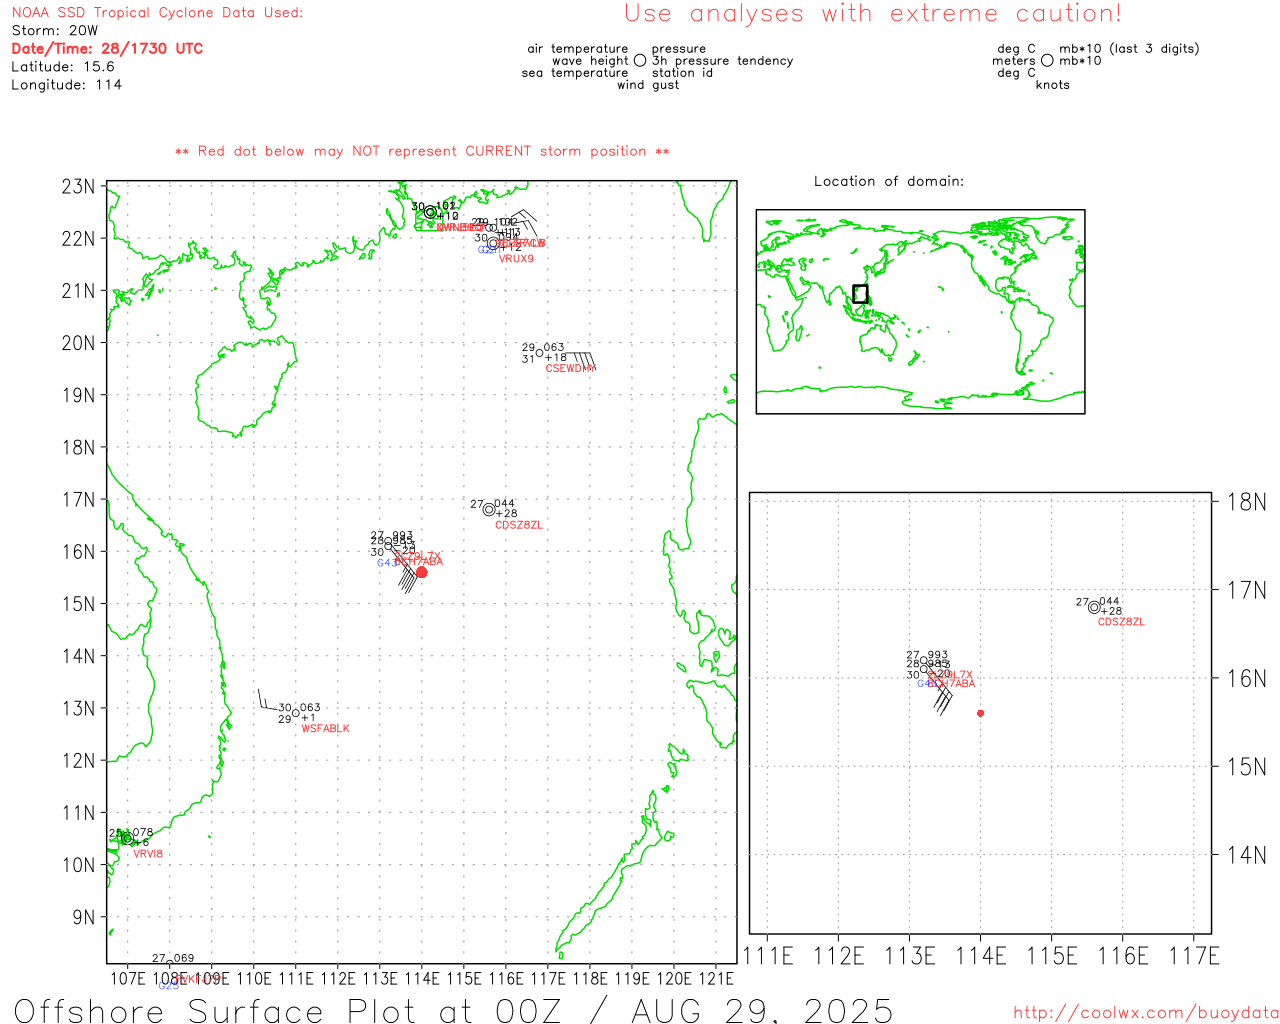Image resolution: width=1280 pixels, height=1024 pixels.
Task: Click the '30 063' observation near WSFABLK
Action: pyautogui.click(x=300, y=708)
